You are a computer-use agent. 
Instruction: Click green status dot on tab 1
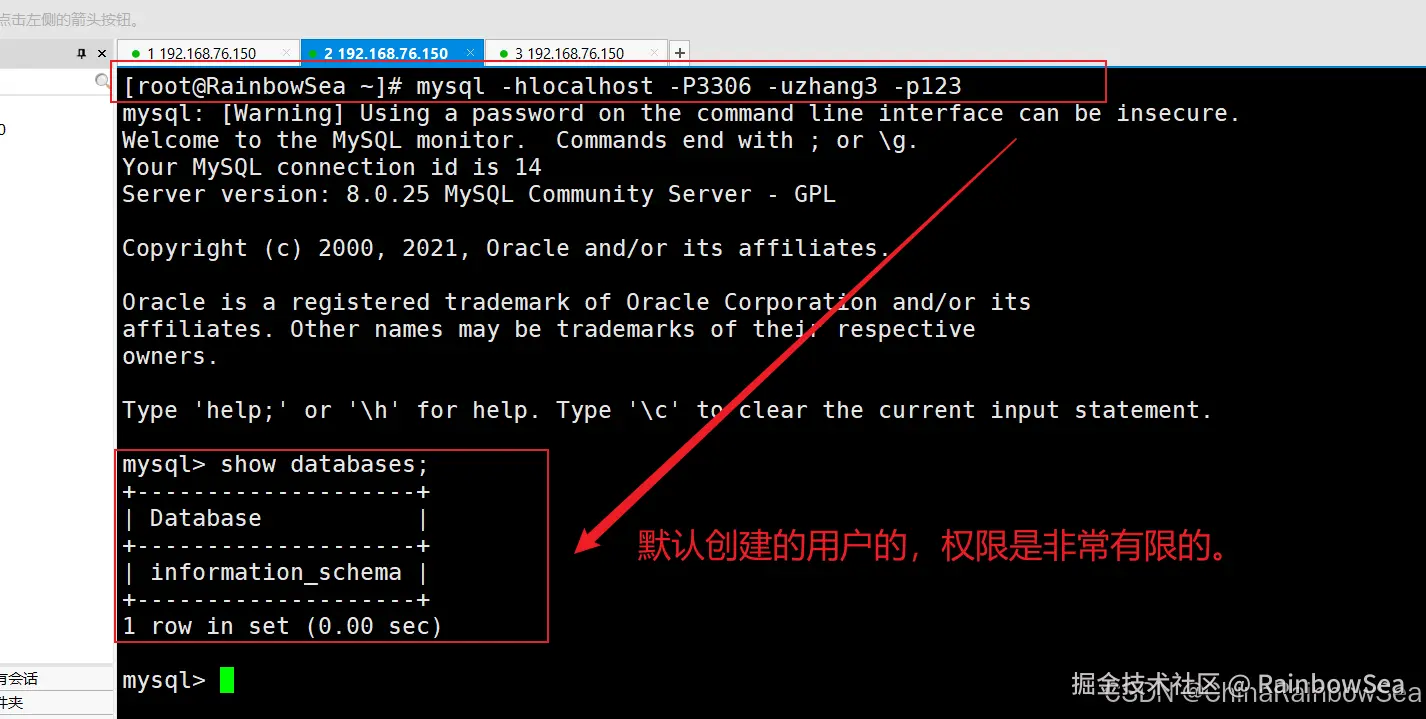tap(136, 54)
